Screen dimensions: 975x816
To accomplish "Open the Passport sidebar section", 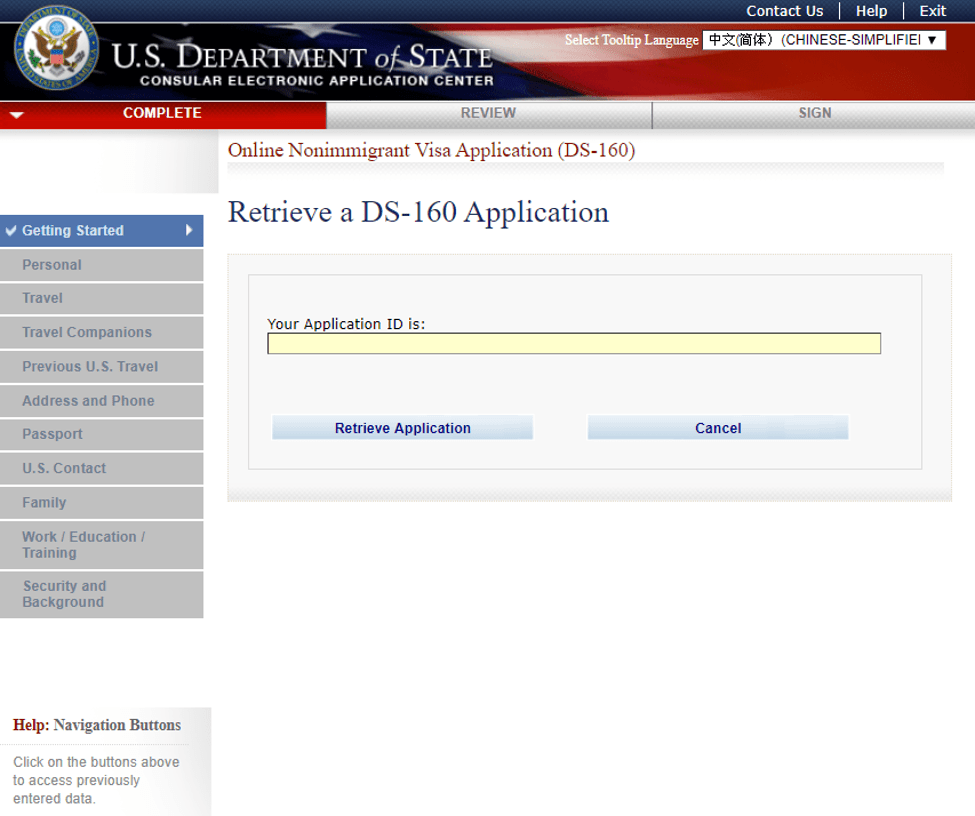I will point(101,435).
